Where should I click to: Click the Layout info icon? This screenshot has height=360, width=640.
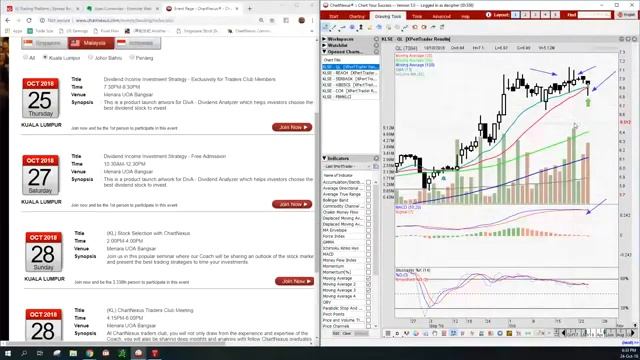[x=488, y=15]
